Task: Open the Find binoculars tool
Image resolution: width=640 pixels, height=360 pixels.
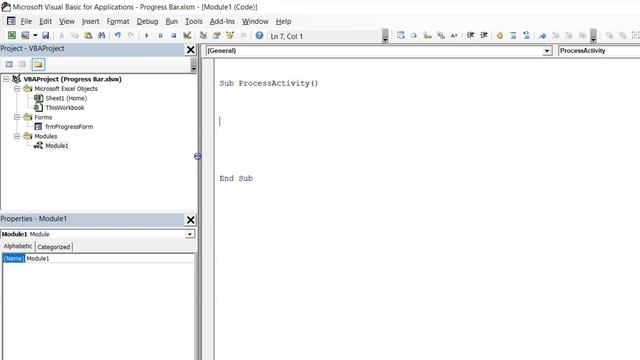Action: click(102, 36)
